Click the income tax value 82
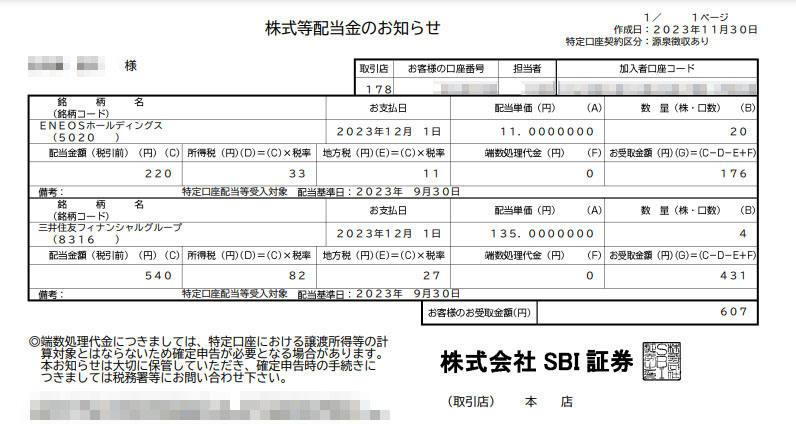The height and width of the screenshot is (432, 796). click(297, 274)
